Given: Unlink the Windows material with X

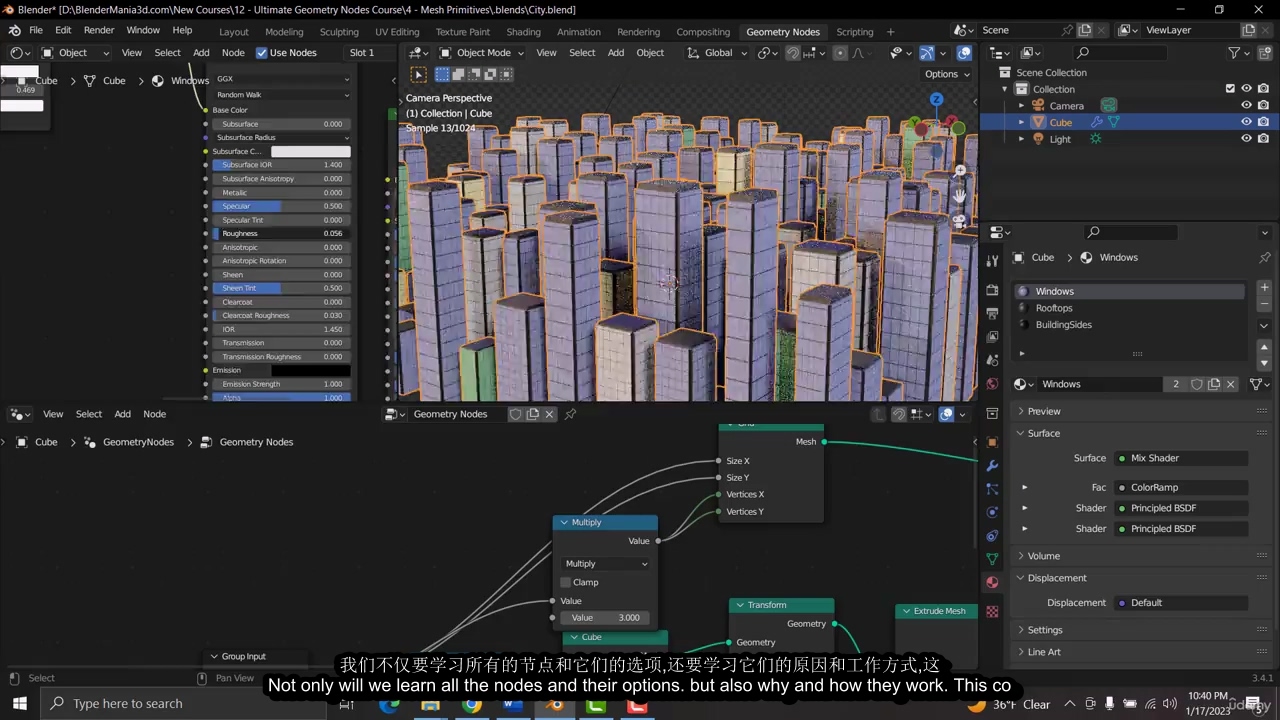Looking at the screenshot, I should click(x=1231, y=384).
